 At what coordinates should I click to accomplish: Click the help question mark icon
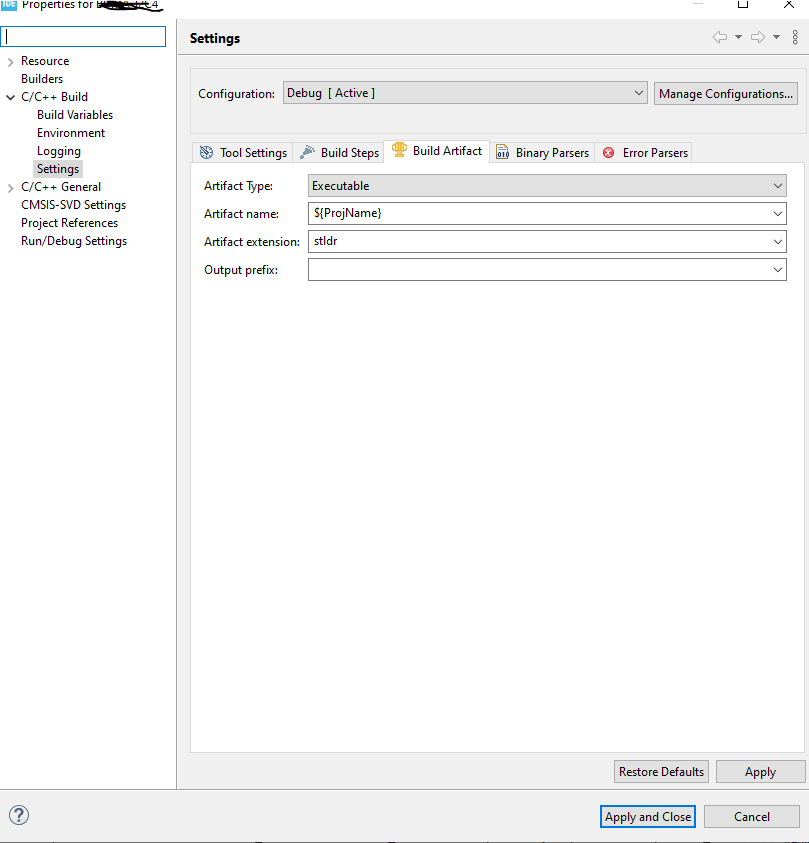18,816
